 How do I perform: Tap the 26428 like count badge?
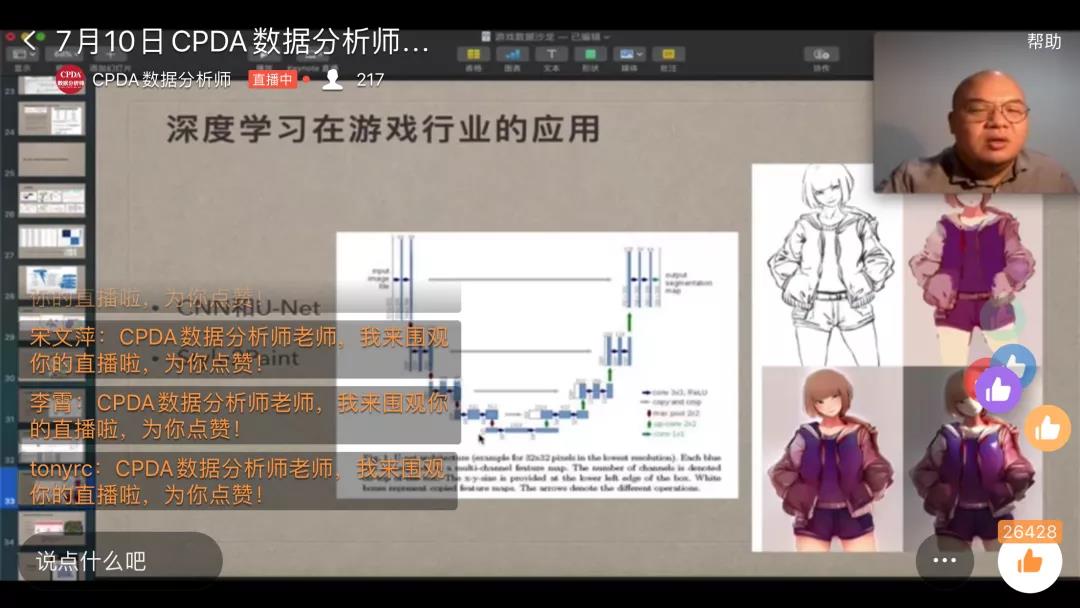(x=1029, y=532)
